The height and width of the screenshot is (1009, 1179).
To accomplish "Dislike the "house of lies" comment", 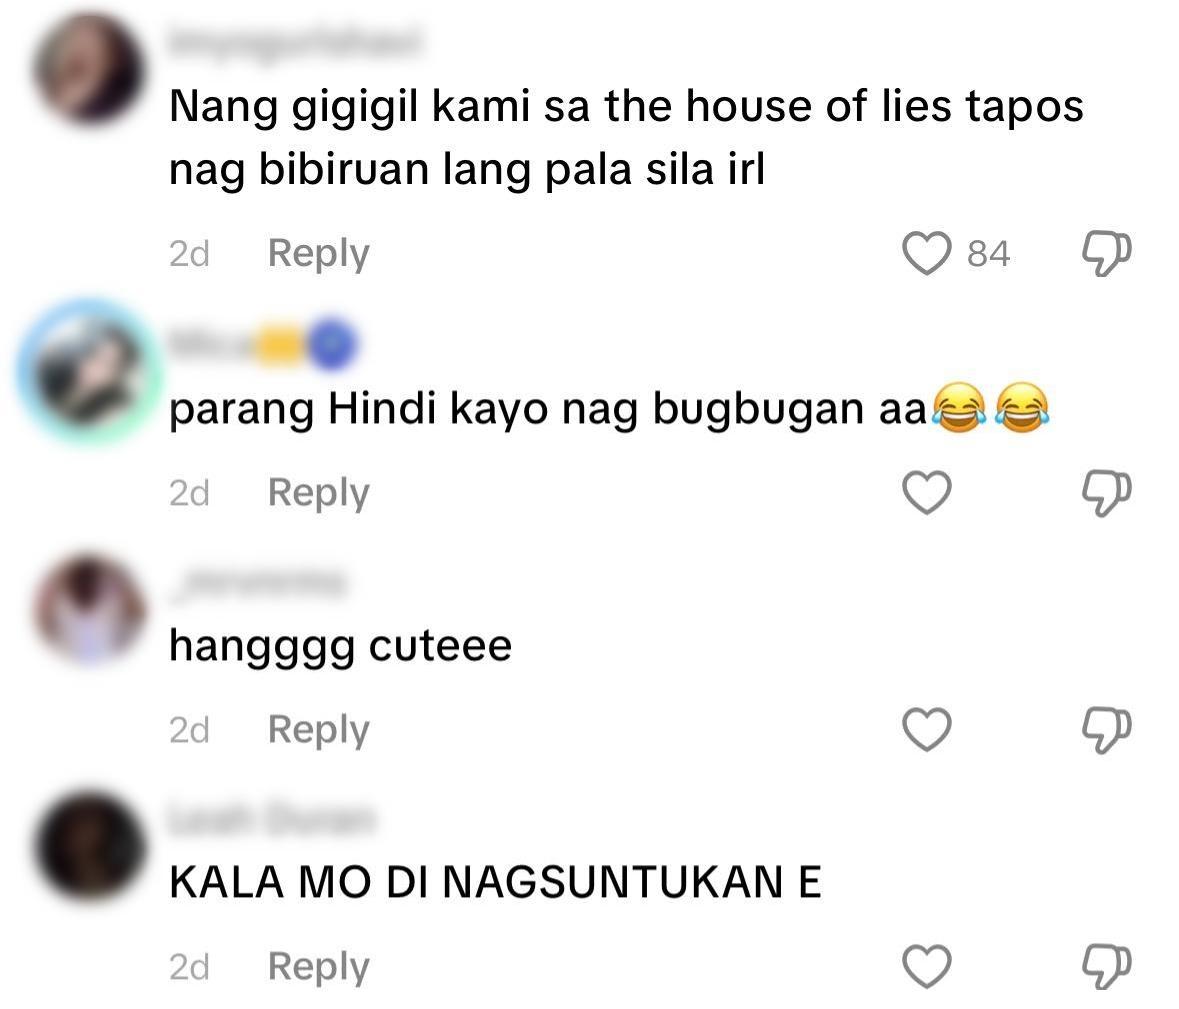I will click(1106, 254).
